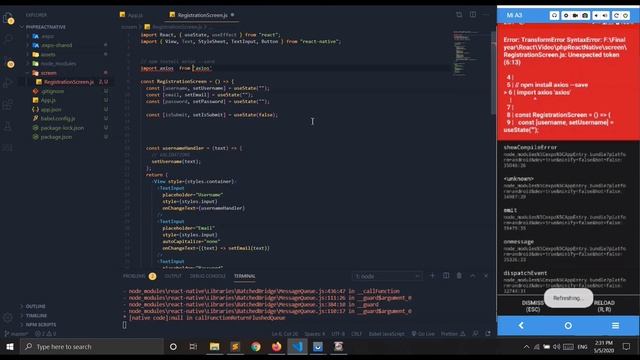Change language mode Babel JavaScript
The width and height of the screenshot is (640, 360).
[386, 334]
